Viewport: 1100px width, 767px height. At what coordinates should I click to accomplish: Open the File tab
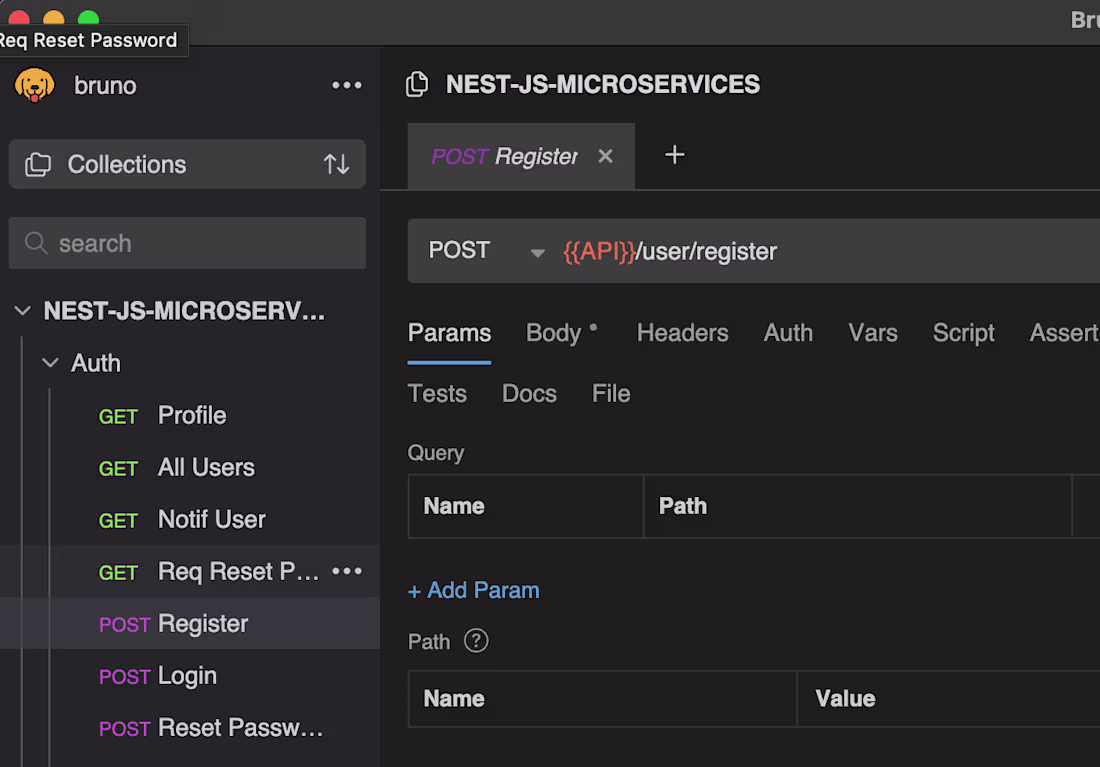pyautogui.click(x=611, y=394)
